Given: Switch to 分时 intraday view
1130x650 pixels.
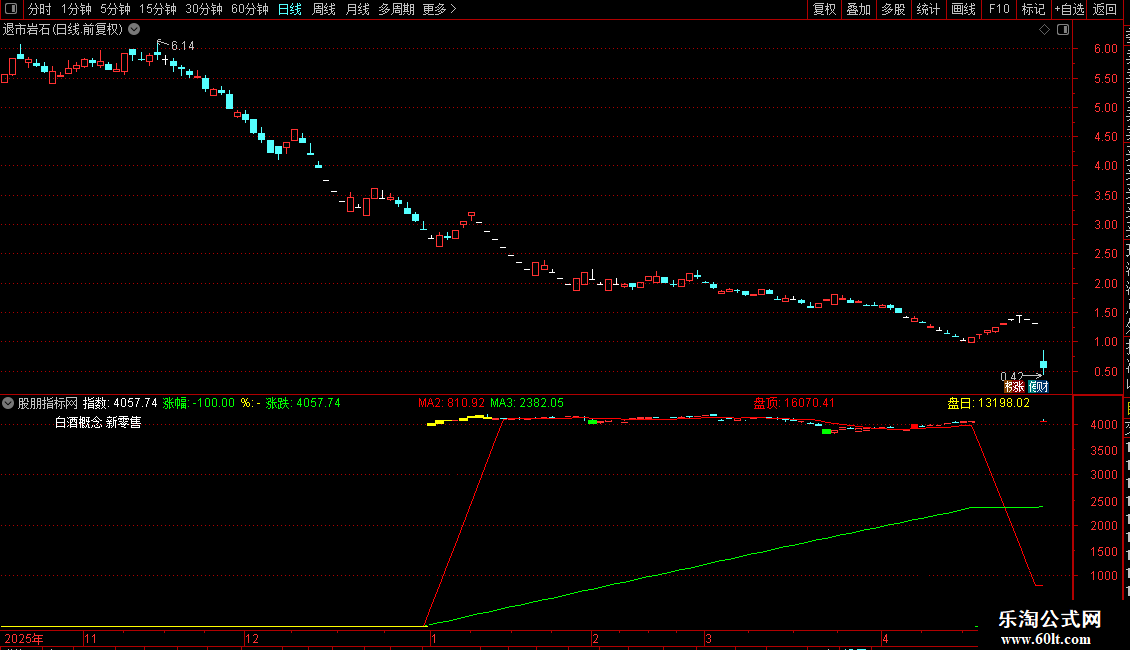Looking at the screenshot, I should pyautogui.click(x=40, y=9).
